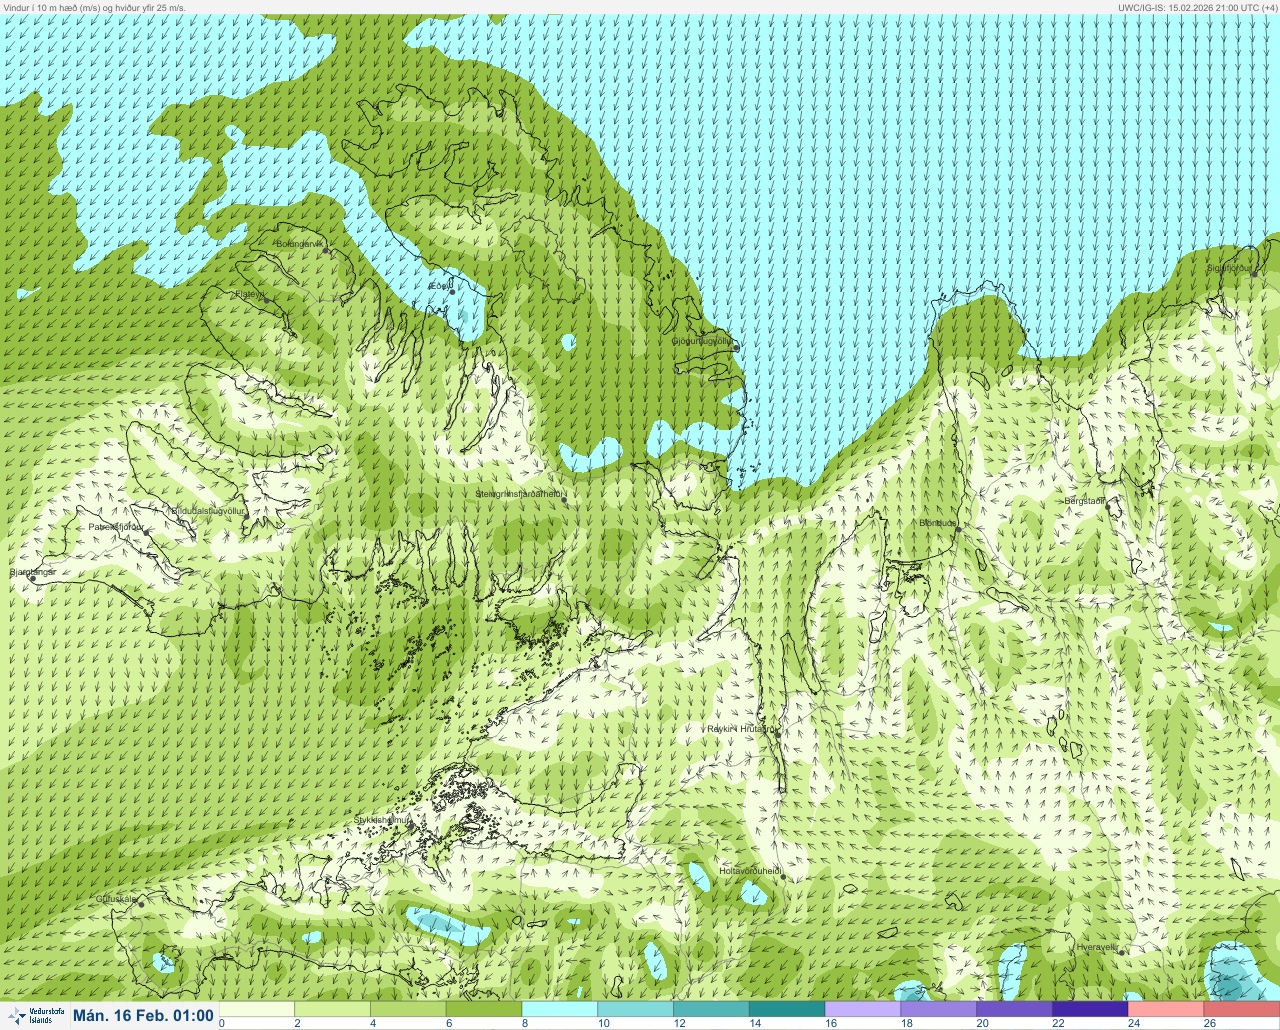Click the Stykkishólmur station label

tap(382, 820)
